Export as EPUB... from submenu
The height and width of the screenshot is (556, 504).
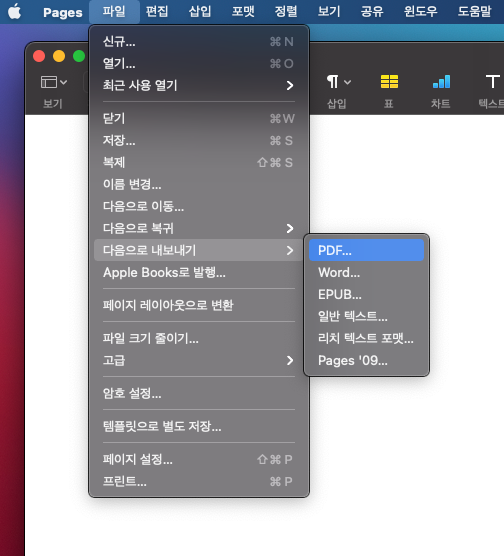(366, 294)
